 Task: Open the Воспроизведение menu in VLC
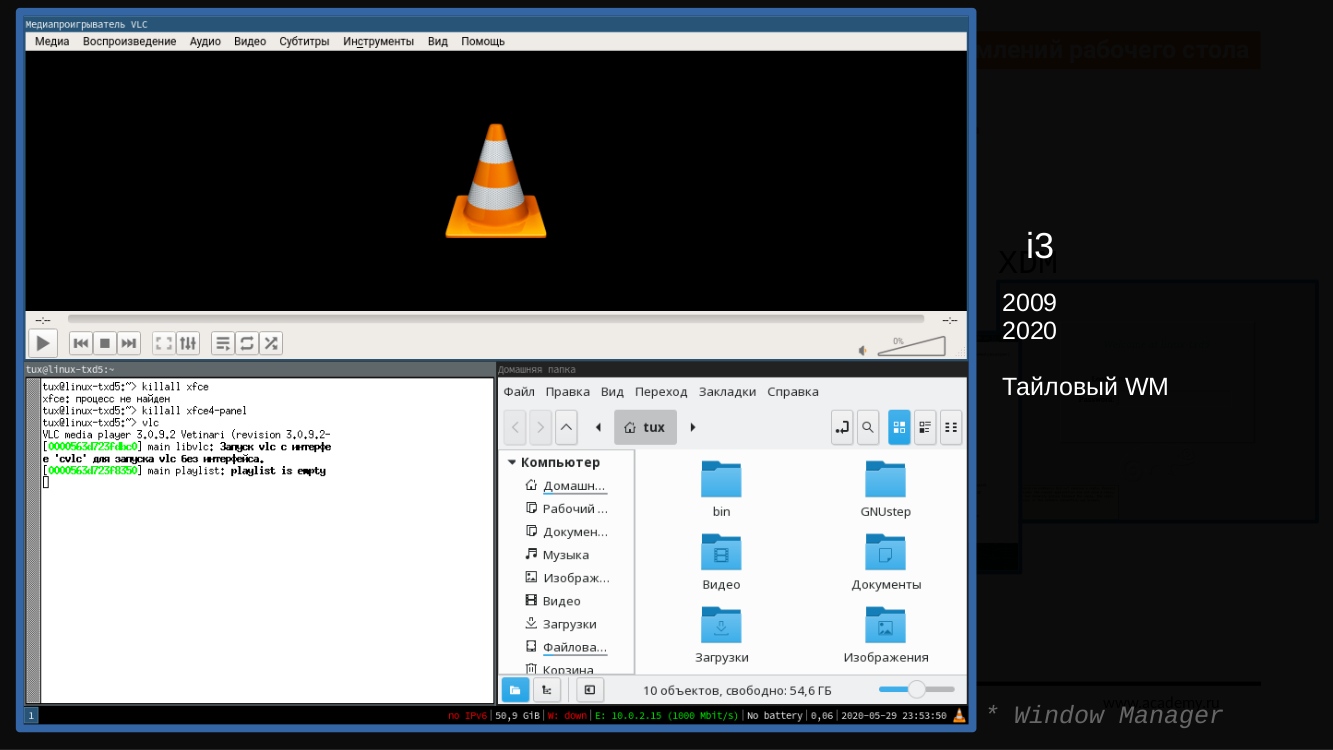point(130,41)
